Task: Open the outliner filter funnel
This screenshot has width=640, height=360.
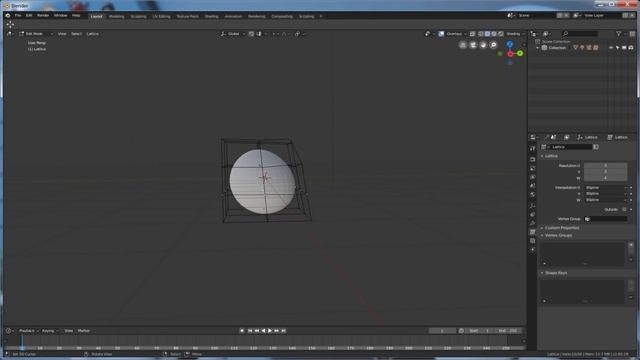Action: pyautogui.click(x=619, y=34)
